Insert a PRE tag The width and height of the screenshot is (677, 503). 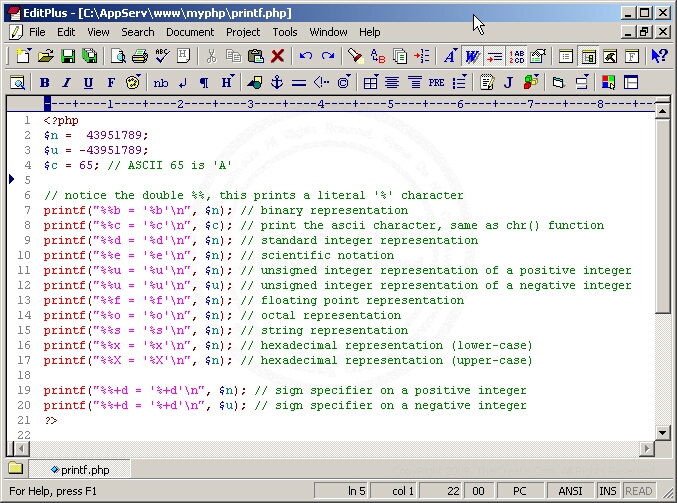click(x=436, y=82)
